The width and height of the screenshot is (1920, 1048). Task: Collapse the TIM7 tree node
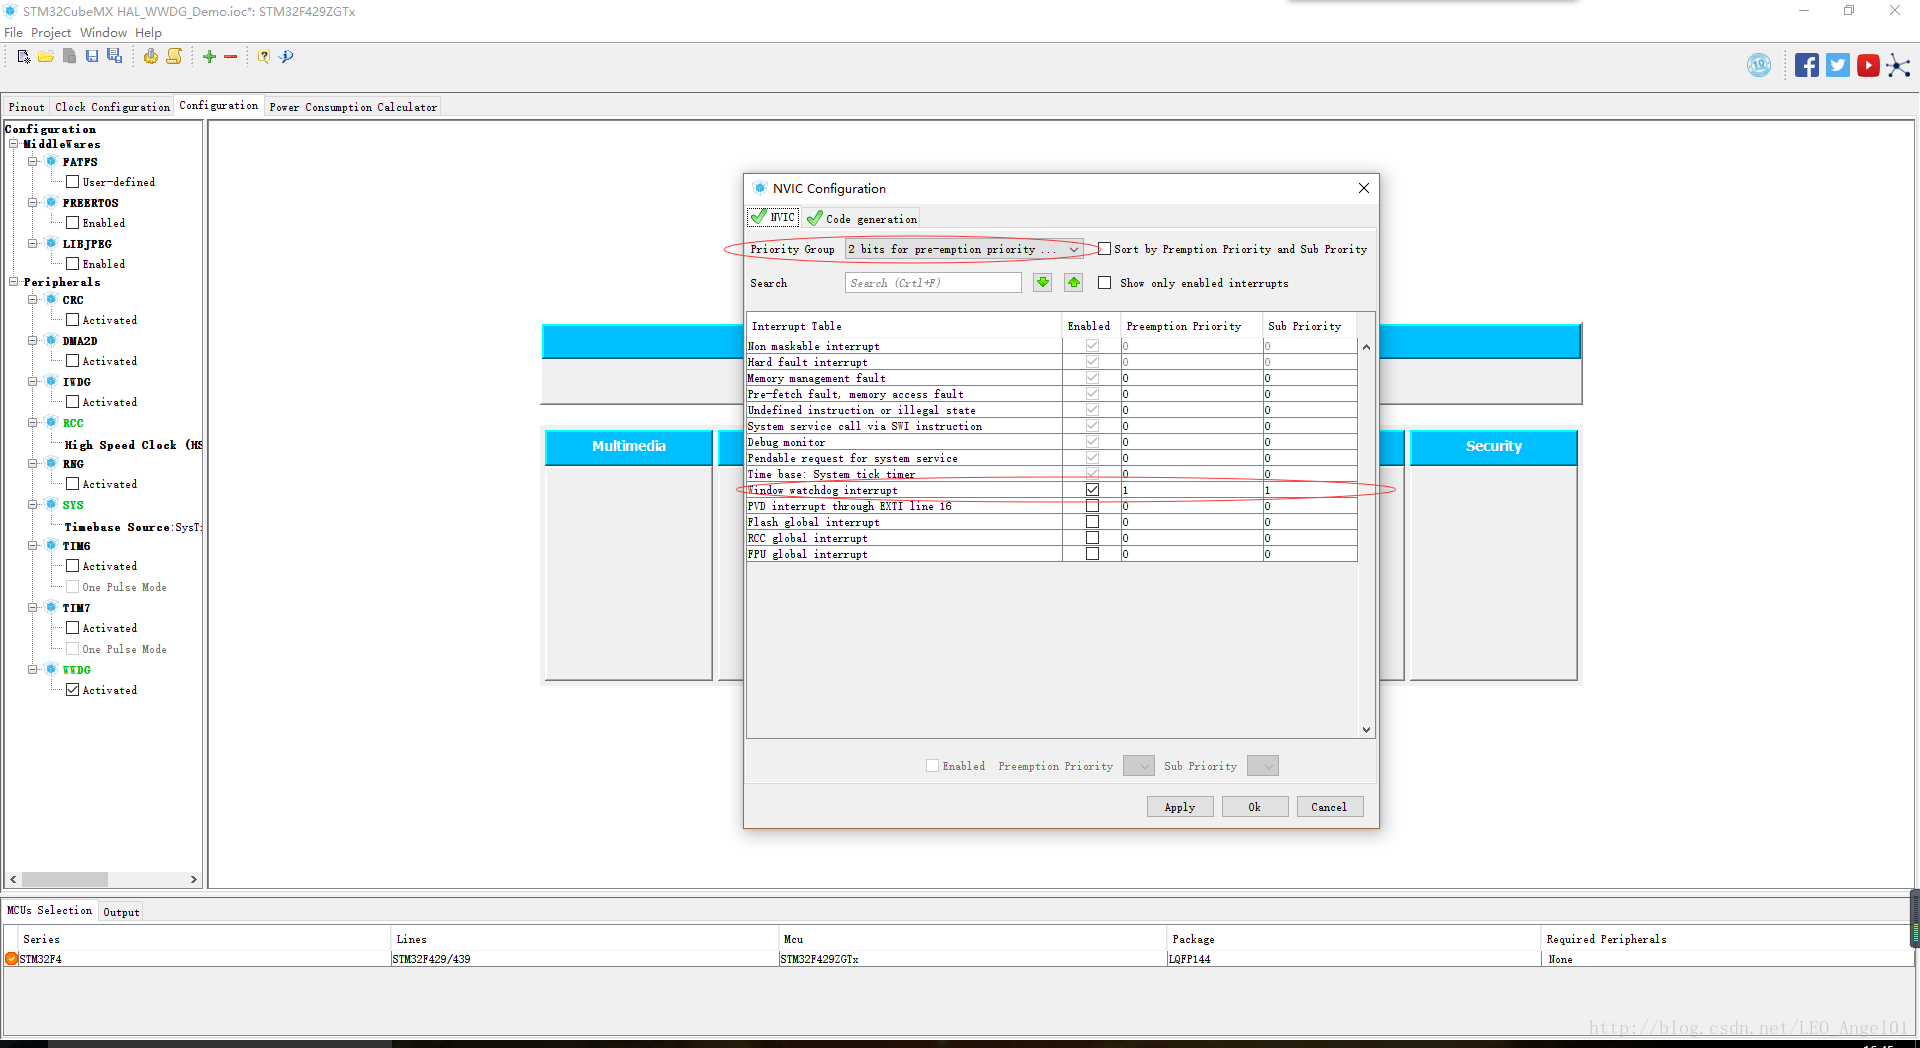click(33, 608)
